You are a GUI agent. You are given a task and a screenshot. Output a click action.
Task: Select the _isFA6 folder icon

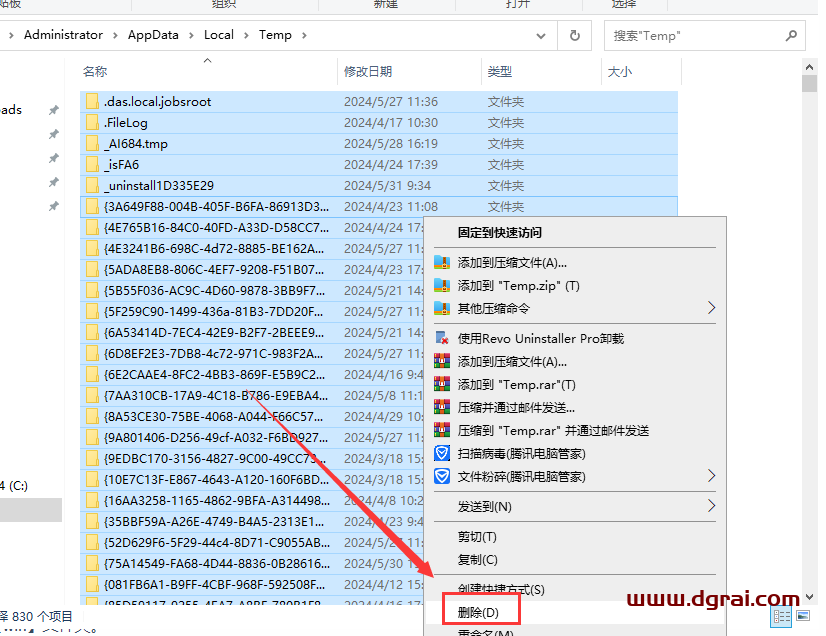pyautogui.click(x=92, y=165)
